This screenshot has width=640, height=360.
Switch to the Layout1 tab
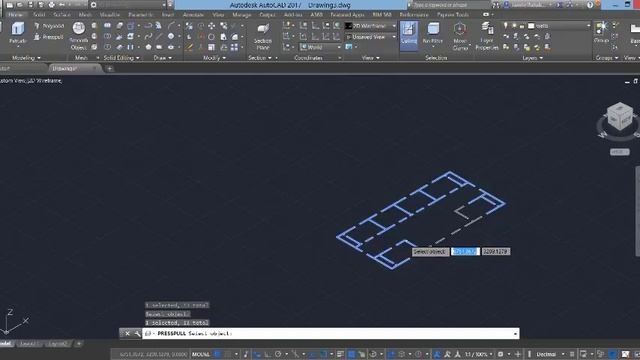click(x=28, y=344)
